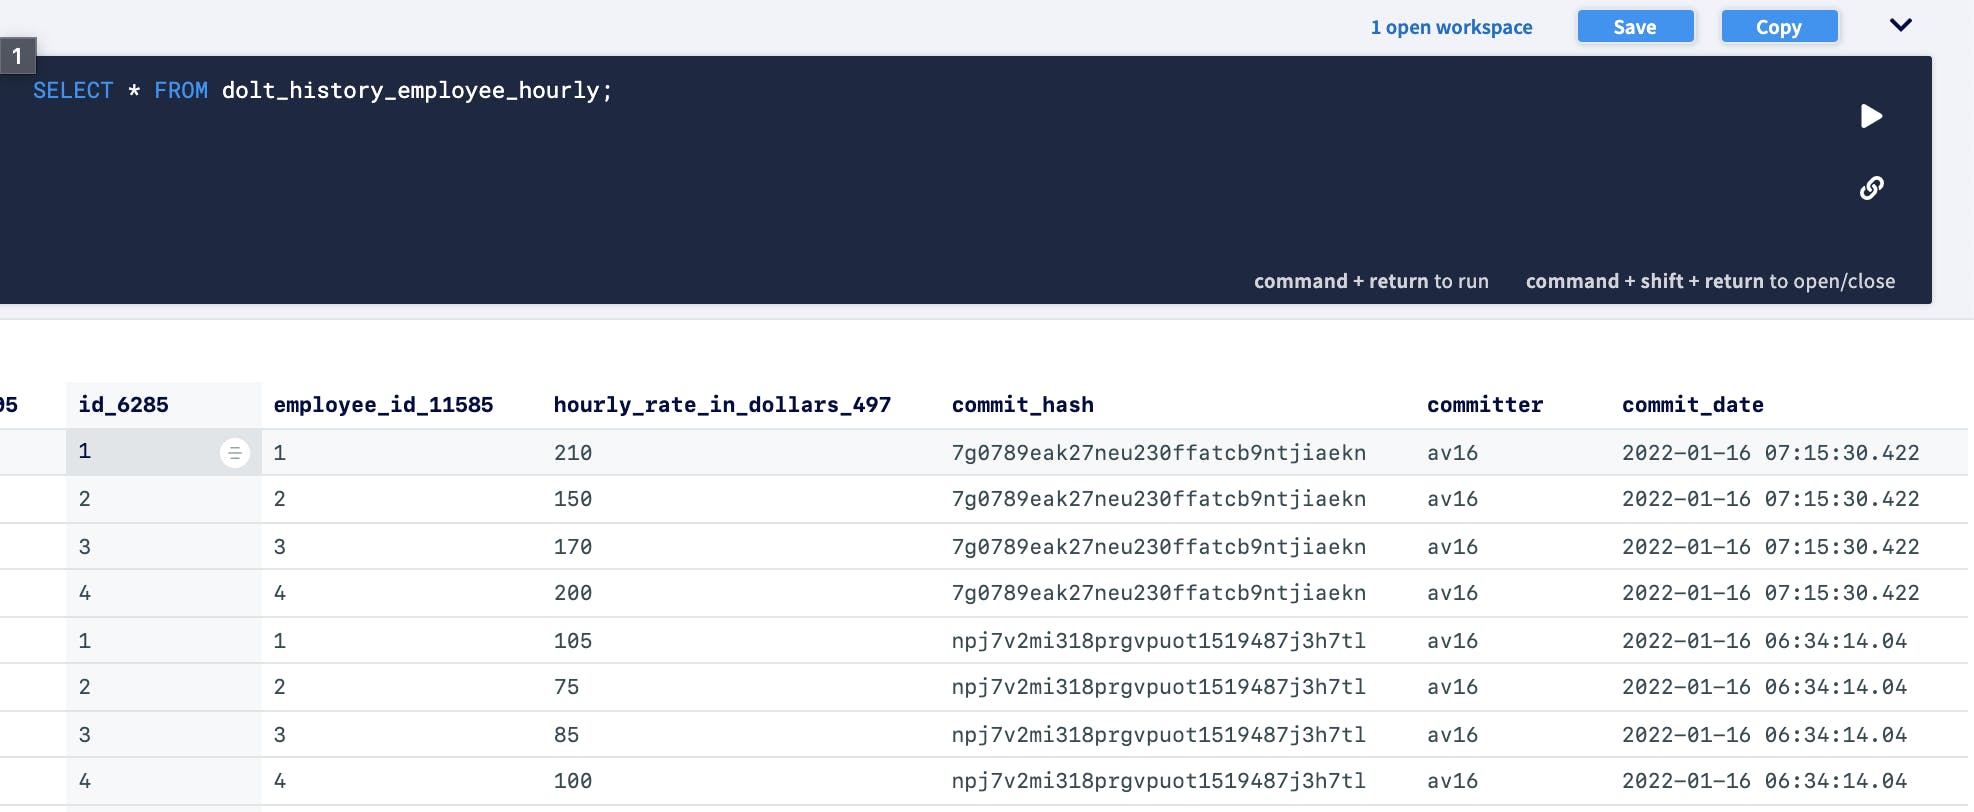Click commit date in the row with rate 75
1974x812 pixels.
1764,687
